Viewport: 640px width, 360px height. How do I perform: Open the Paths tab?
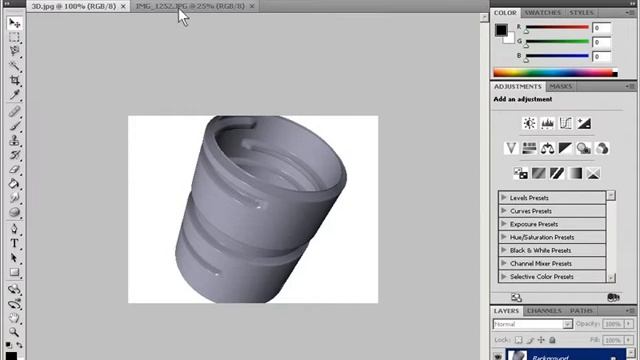pyautogui.click(x=581, y=311)
